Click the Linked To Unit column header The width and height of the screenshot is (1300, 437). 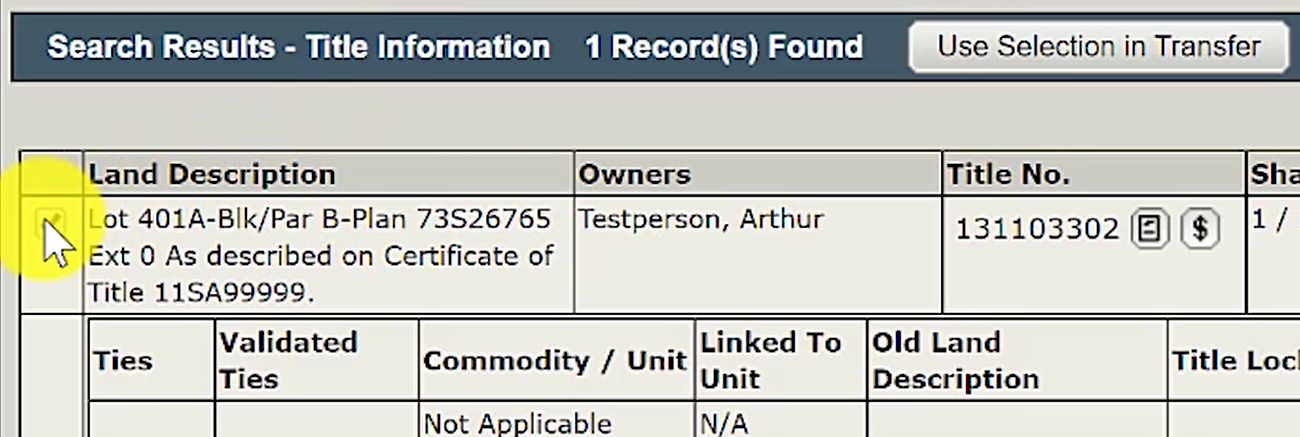click(x=771, y=360)
